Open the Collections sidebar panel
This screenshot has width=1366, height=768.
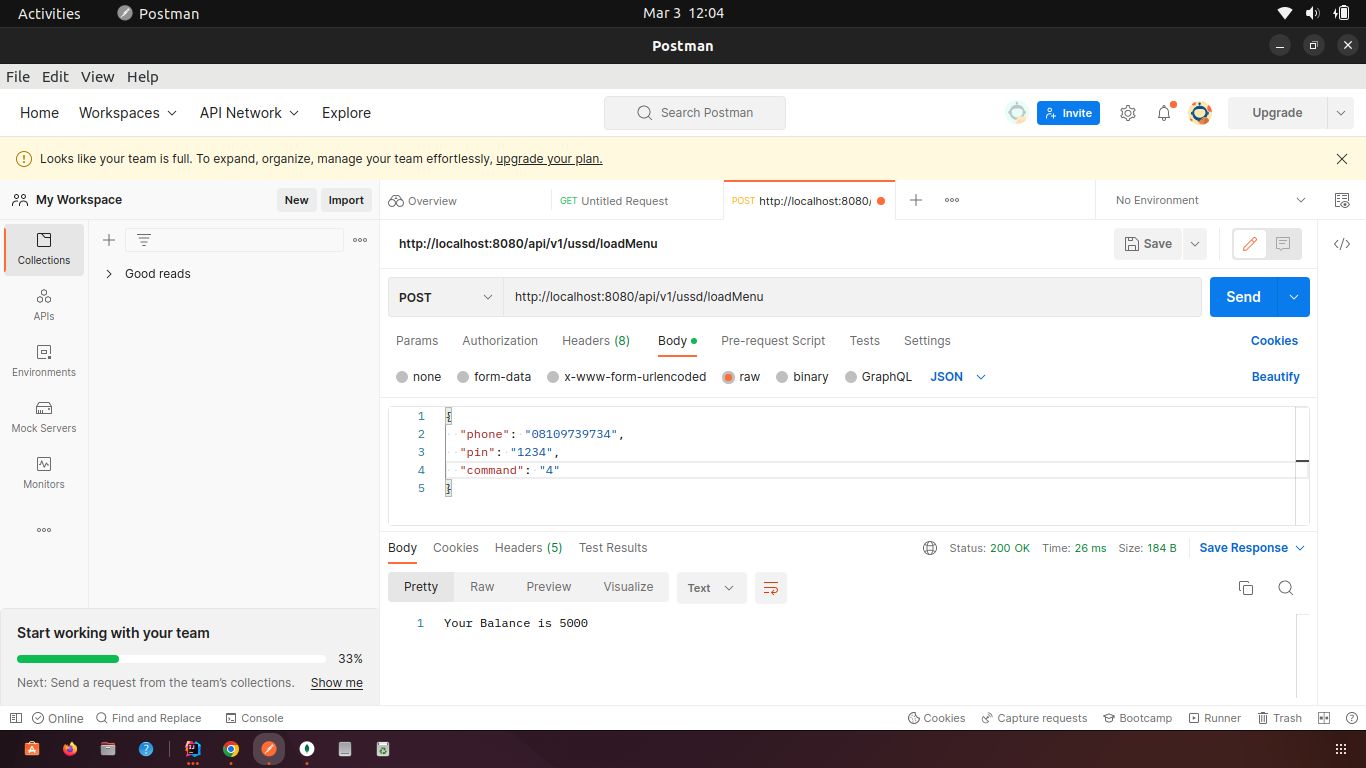(x=43, y=249)
